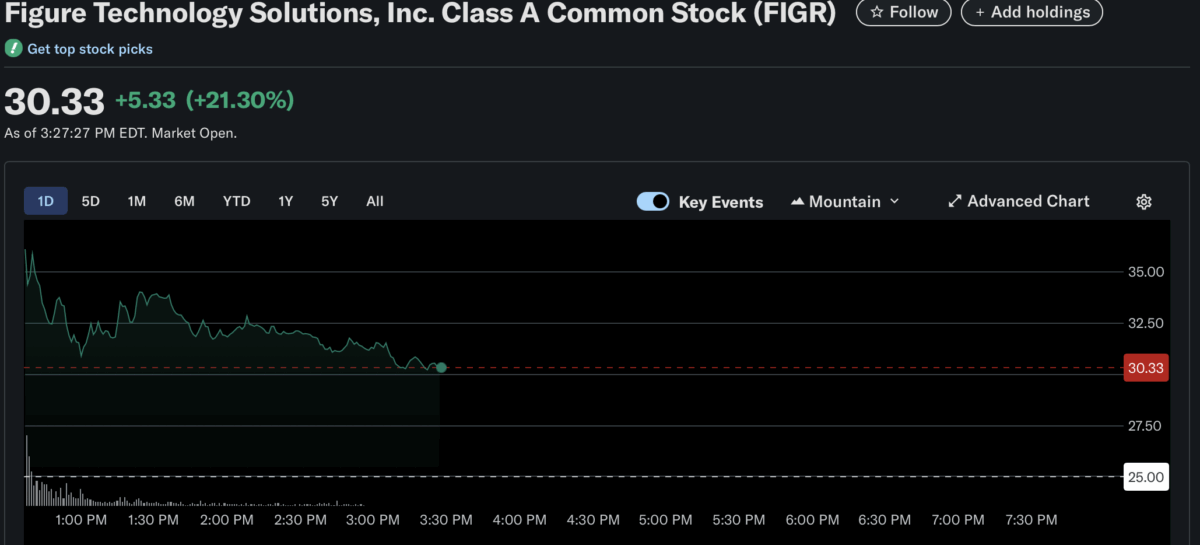
Task: Click the green top stock picks icon
Action: pyautogui.click(x=13, y=48)
